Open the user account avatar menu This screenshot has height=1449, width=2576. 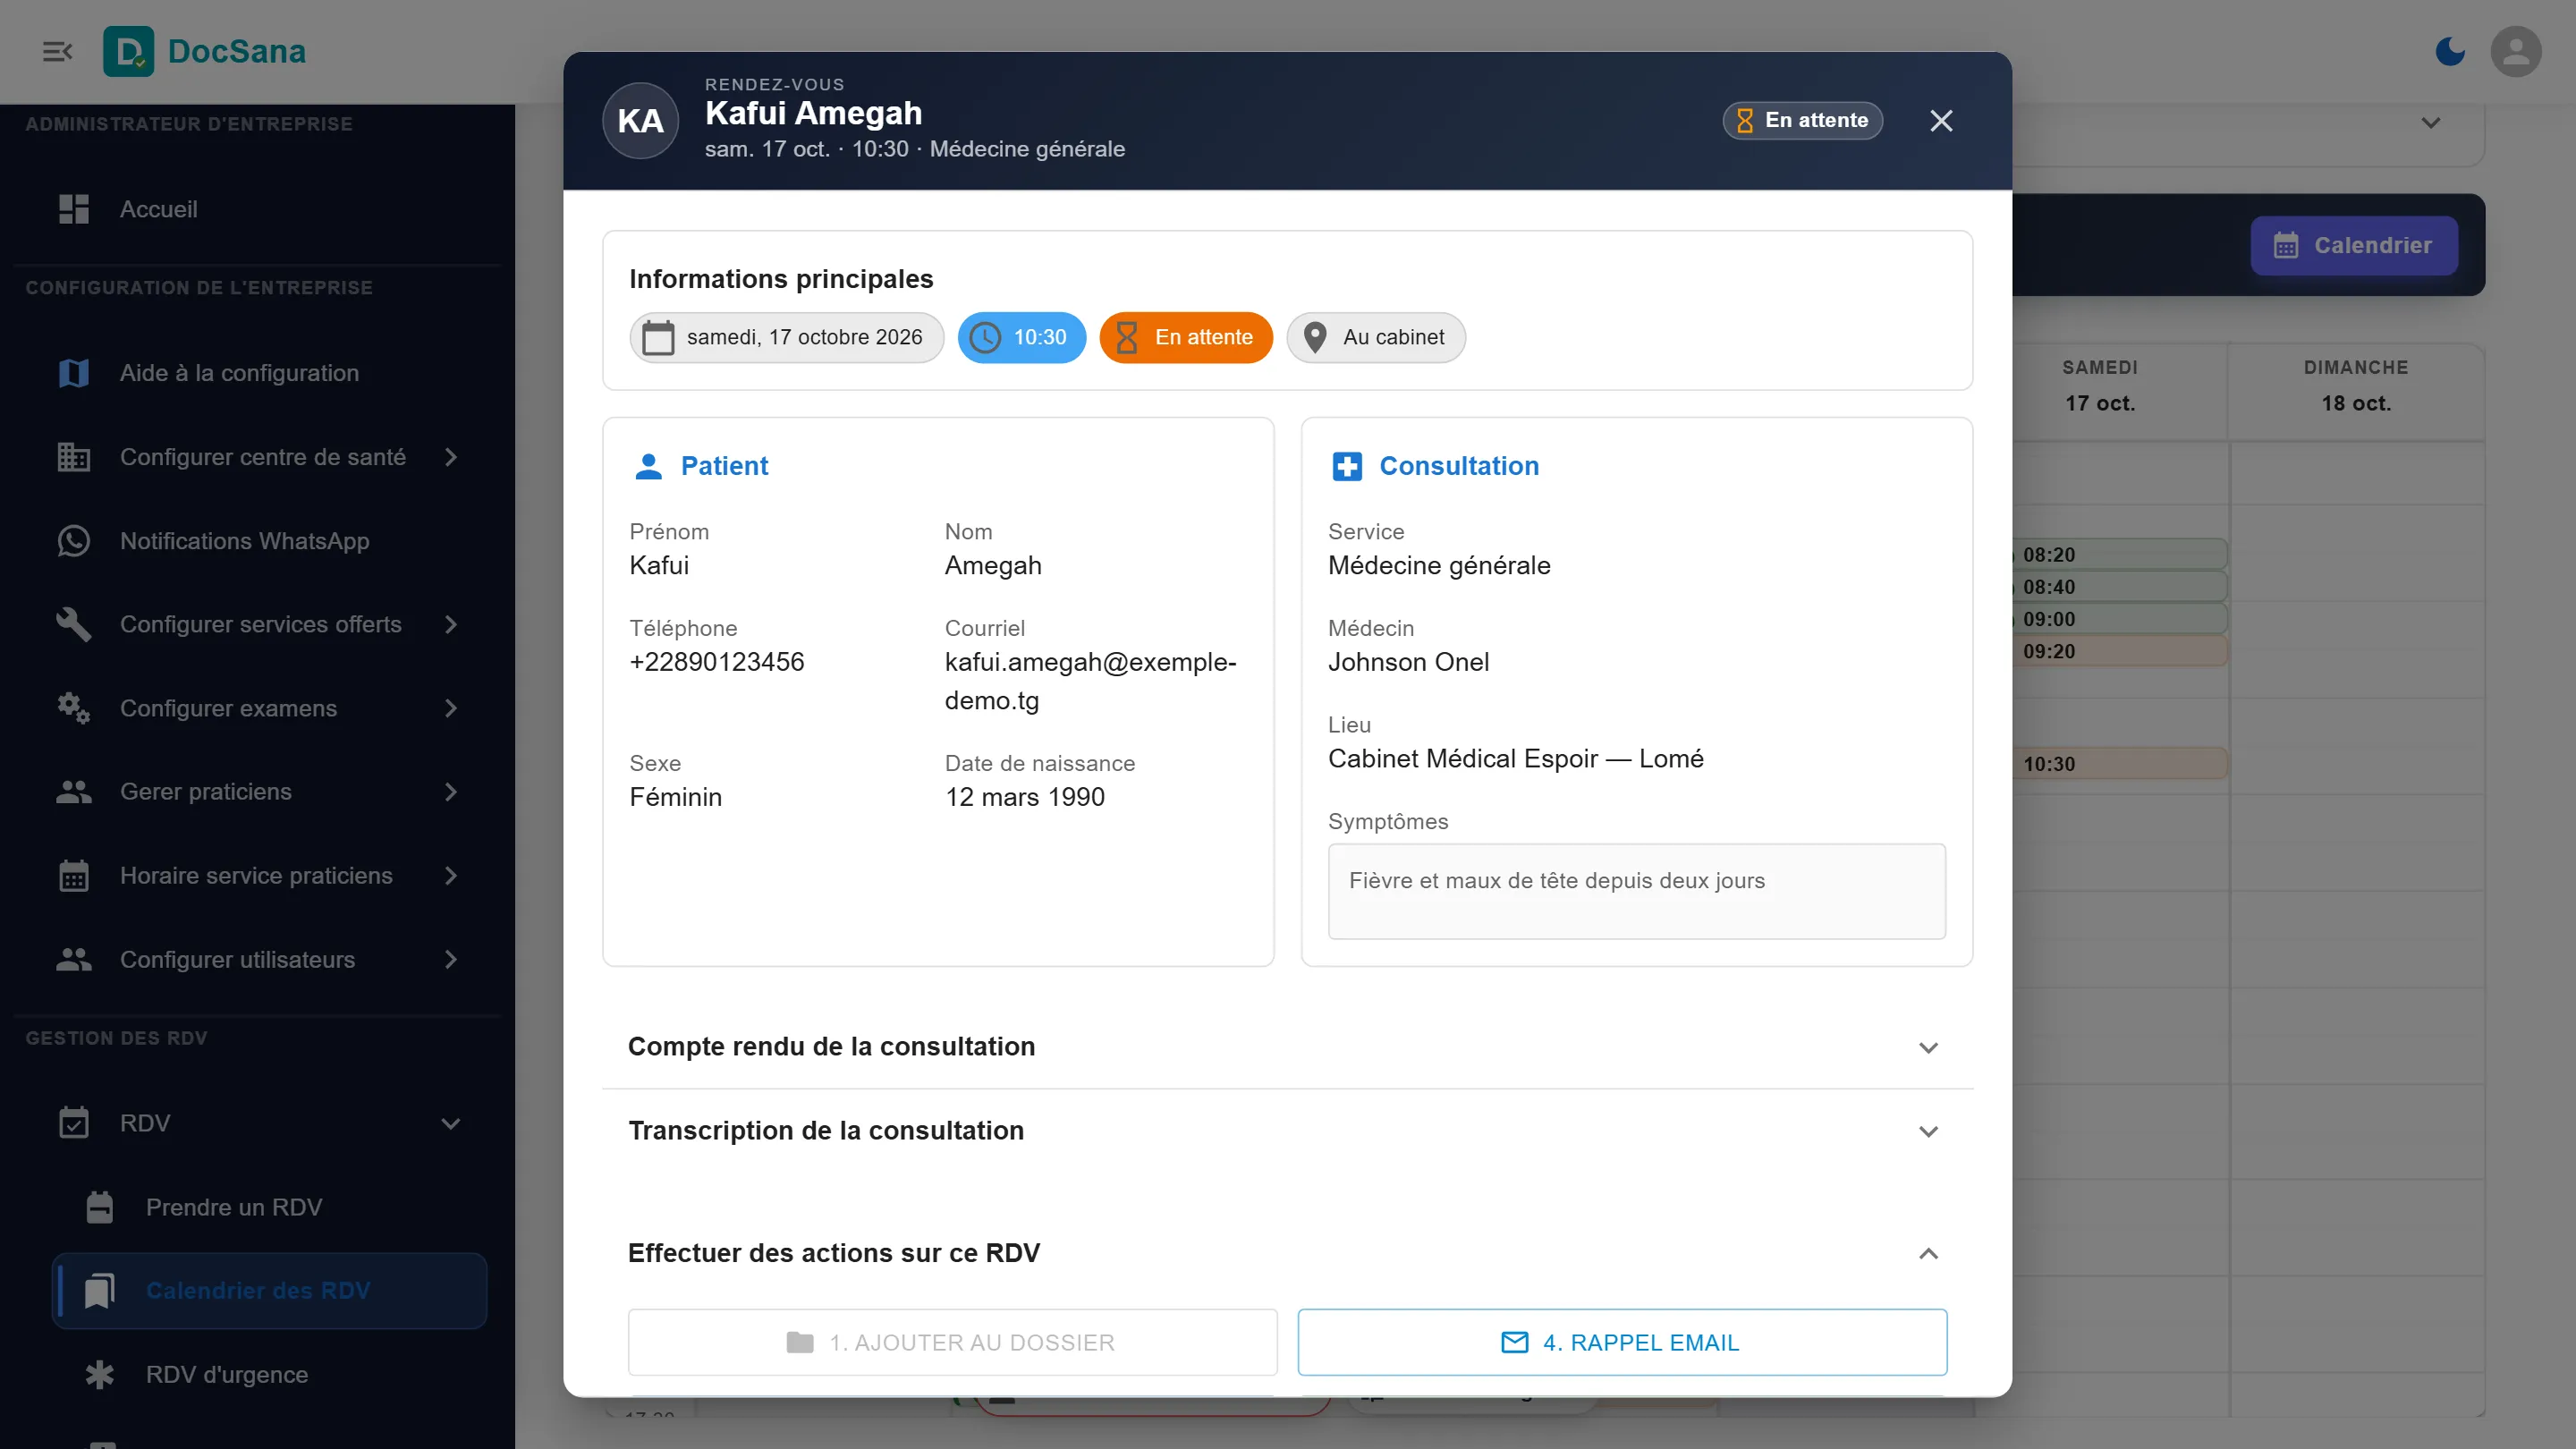(2516, 51)
